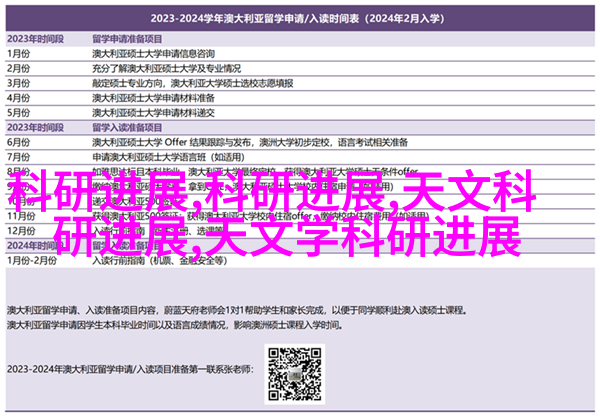Image resolution: width=600 pixels, height=417 pixels.
Task: Click the table title 2023-2024学年澳大利亚留学申请/入读时间表
Action: (x=300, y=15)
